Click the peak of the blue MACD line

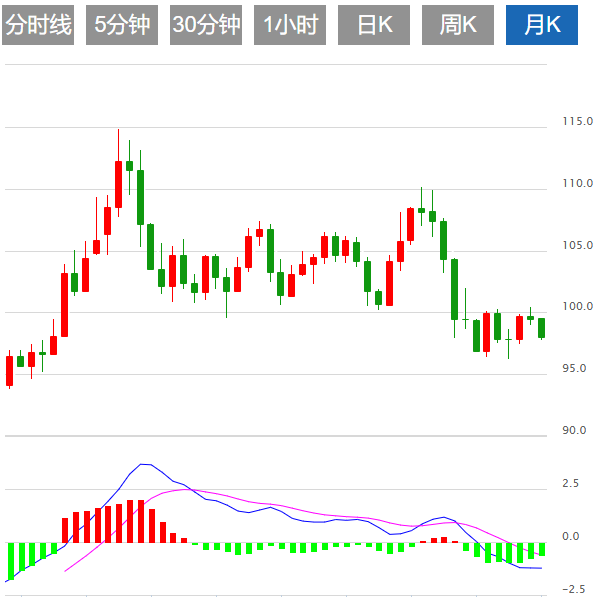point(144,464)
